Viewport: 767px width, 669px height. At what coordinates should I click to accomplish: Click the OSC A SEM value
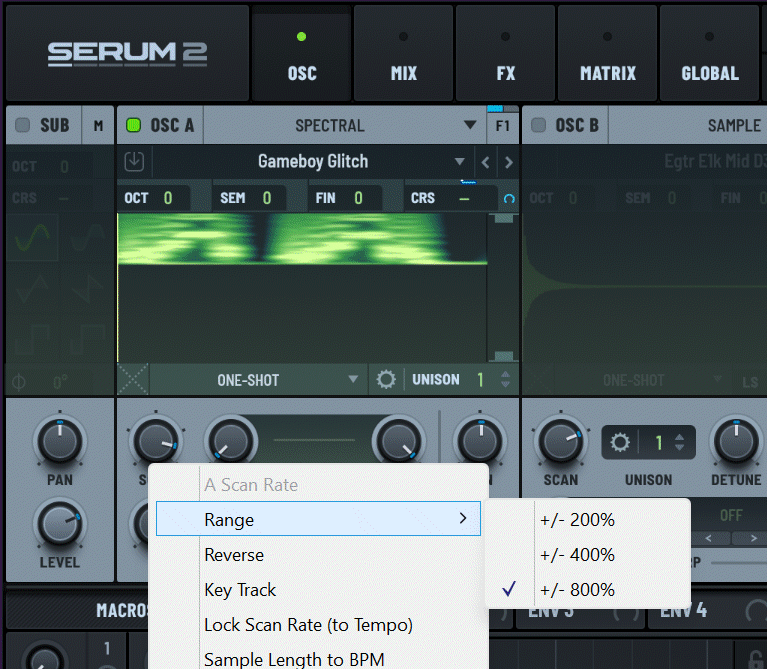click(x=267, y=198)
